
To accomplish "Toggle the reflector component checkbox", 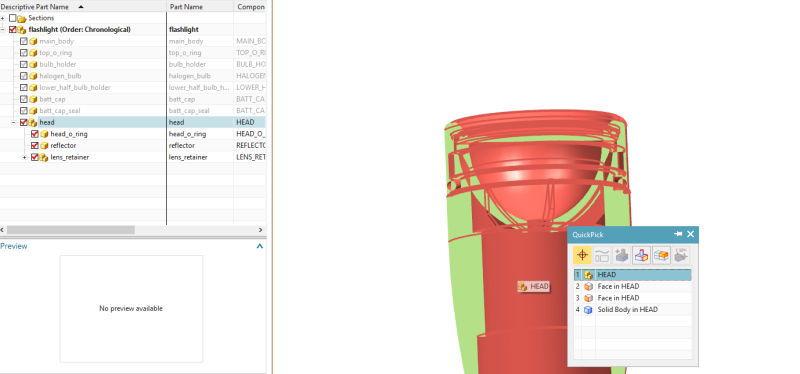I will (x=35, y=145).
